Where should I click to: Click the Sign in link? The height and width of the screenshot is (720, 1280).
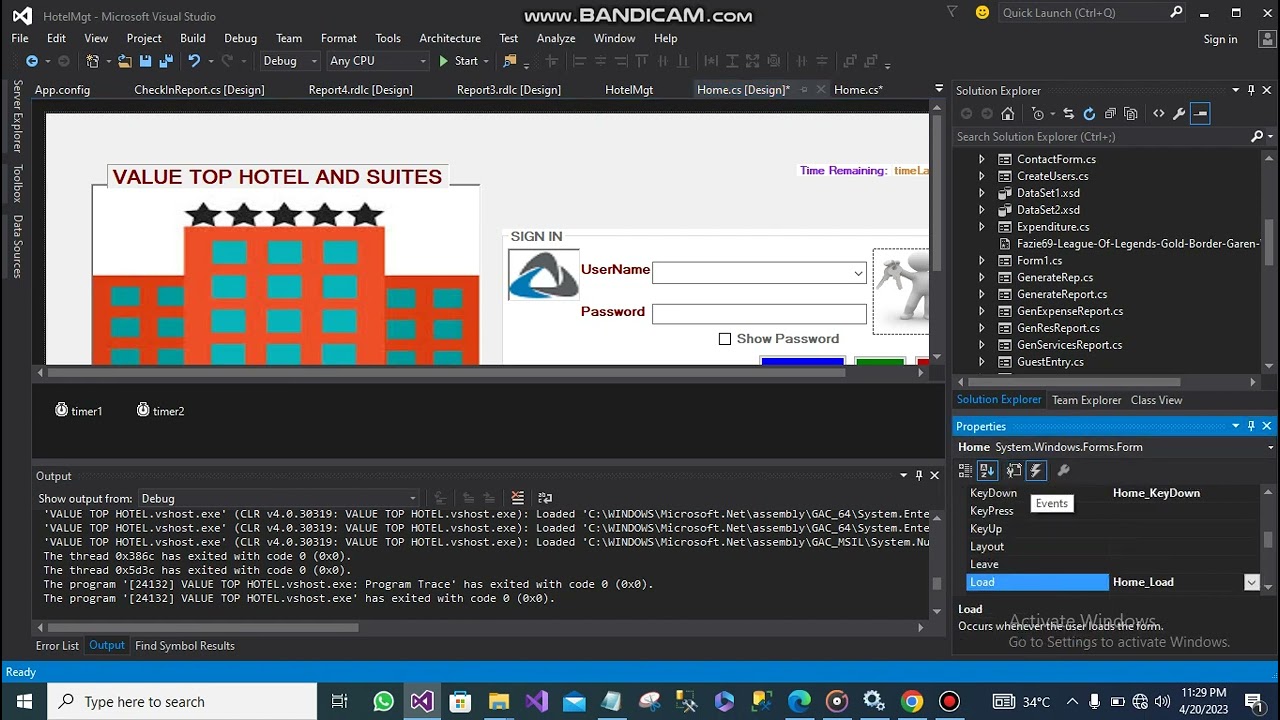1220,39
